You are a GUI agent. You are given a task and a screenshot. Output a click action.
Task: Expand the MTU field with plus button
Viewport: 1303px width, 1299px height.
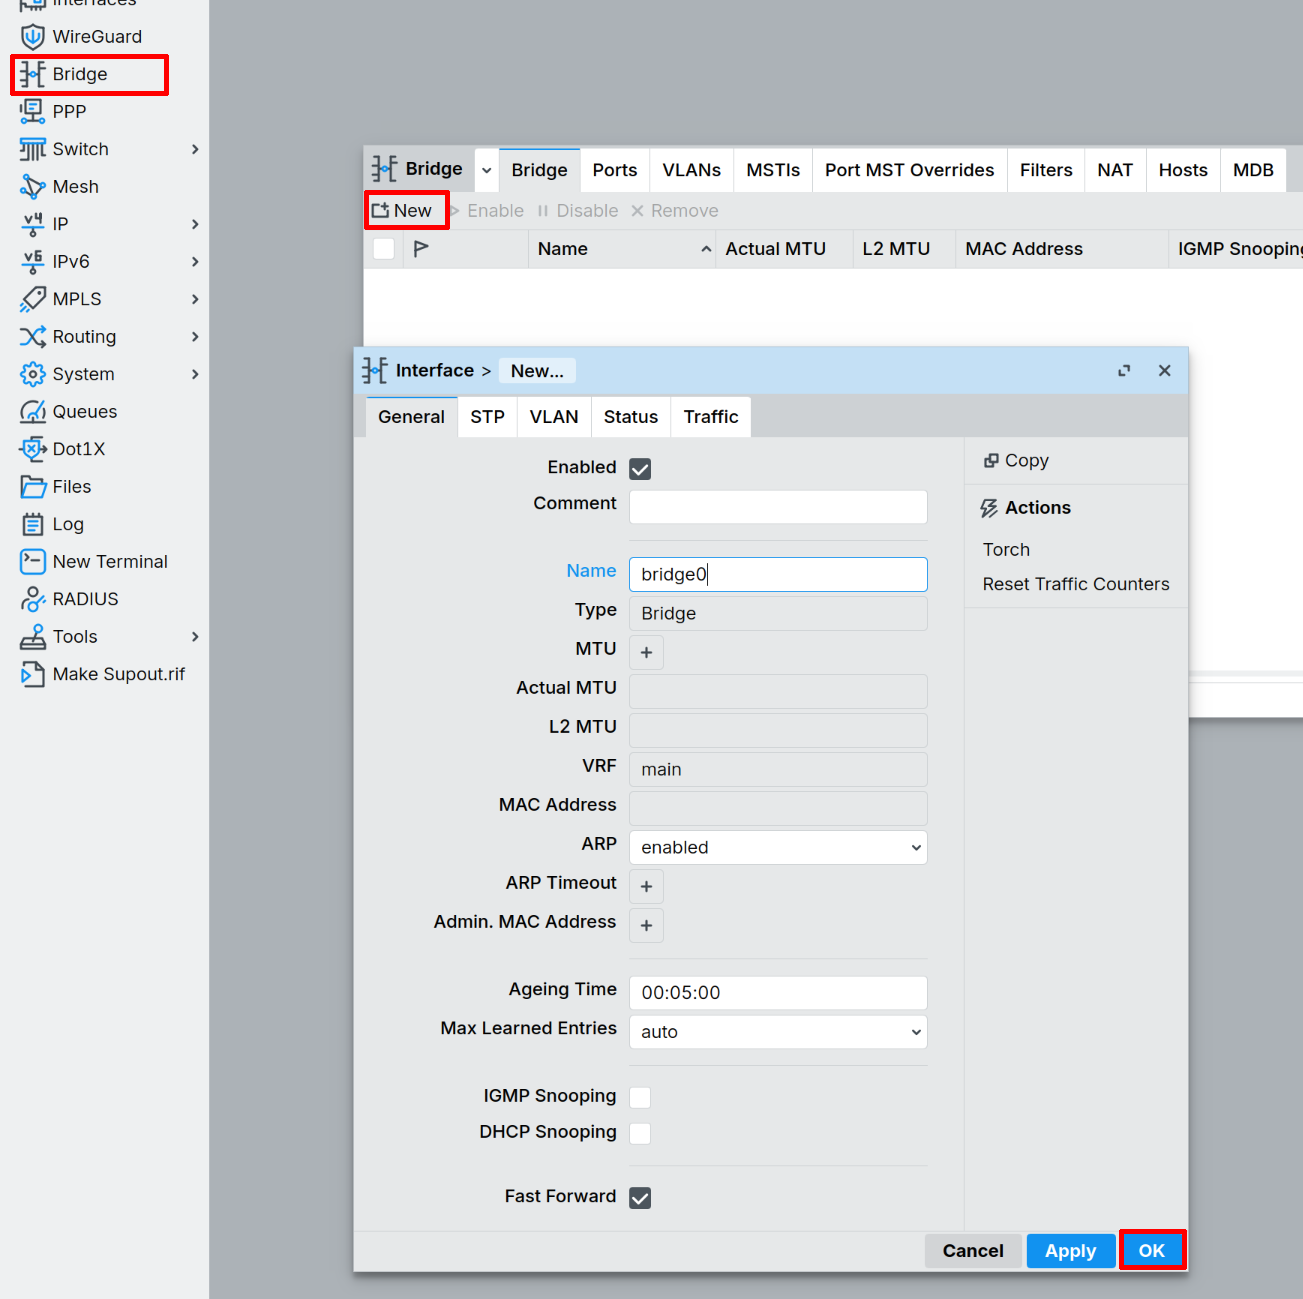click(646, 653)
